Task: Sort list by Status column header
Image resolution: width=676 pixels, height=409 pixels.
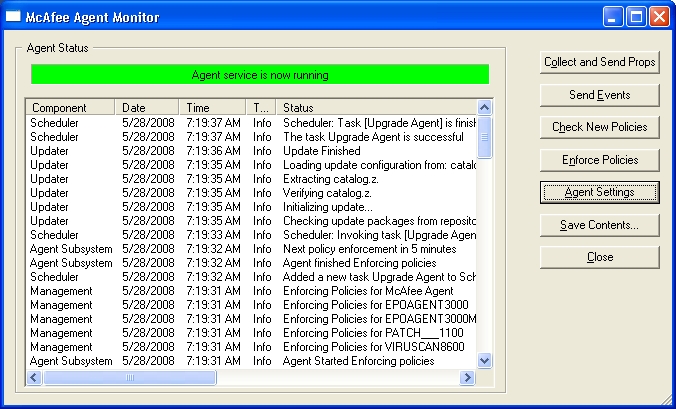Action: click(377, 107)
